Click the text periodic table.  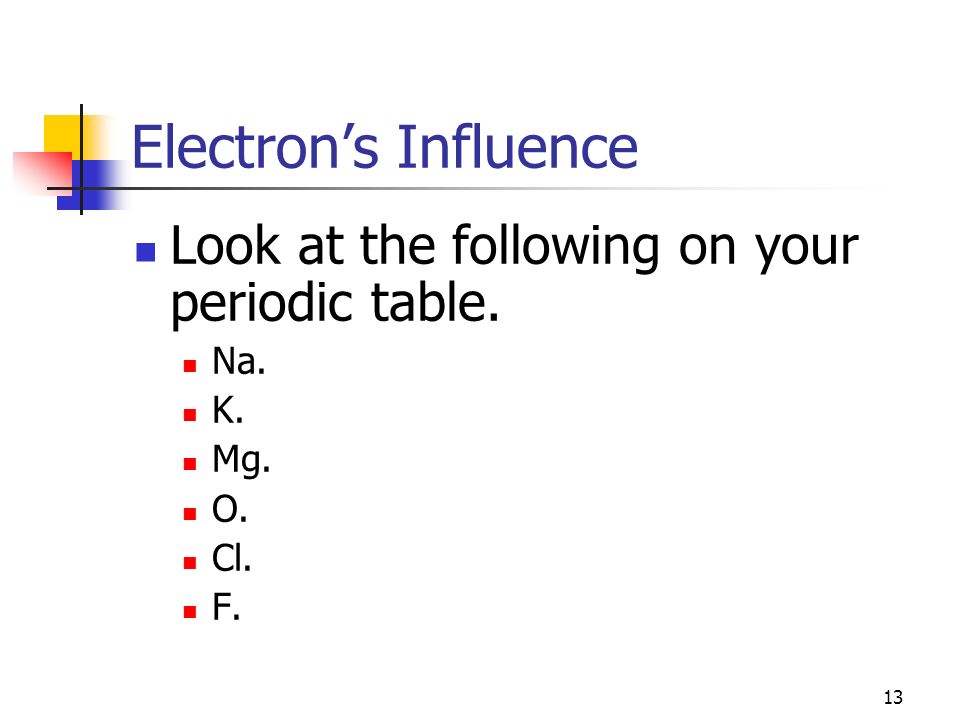pyautogui.click(x=335, y=304)
